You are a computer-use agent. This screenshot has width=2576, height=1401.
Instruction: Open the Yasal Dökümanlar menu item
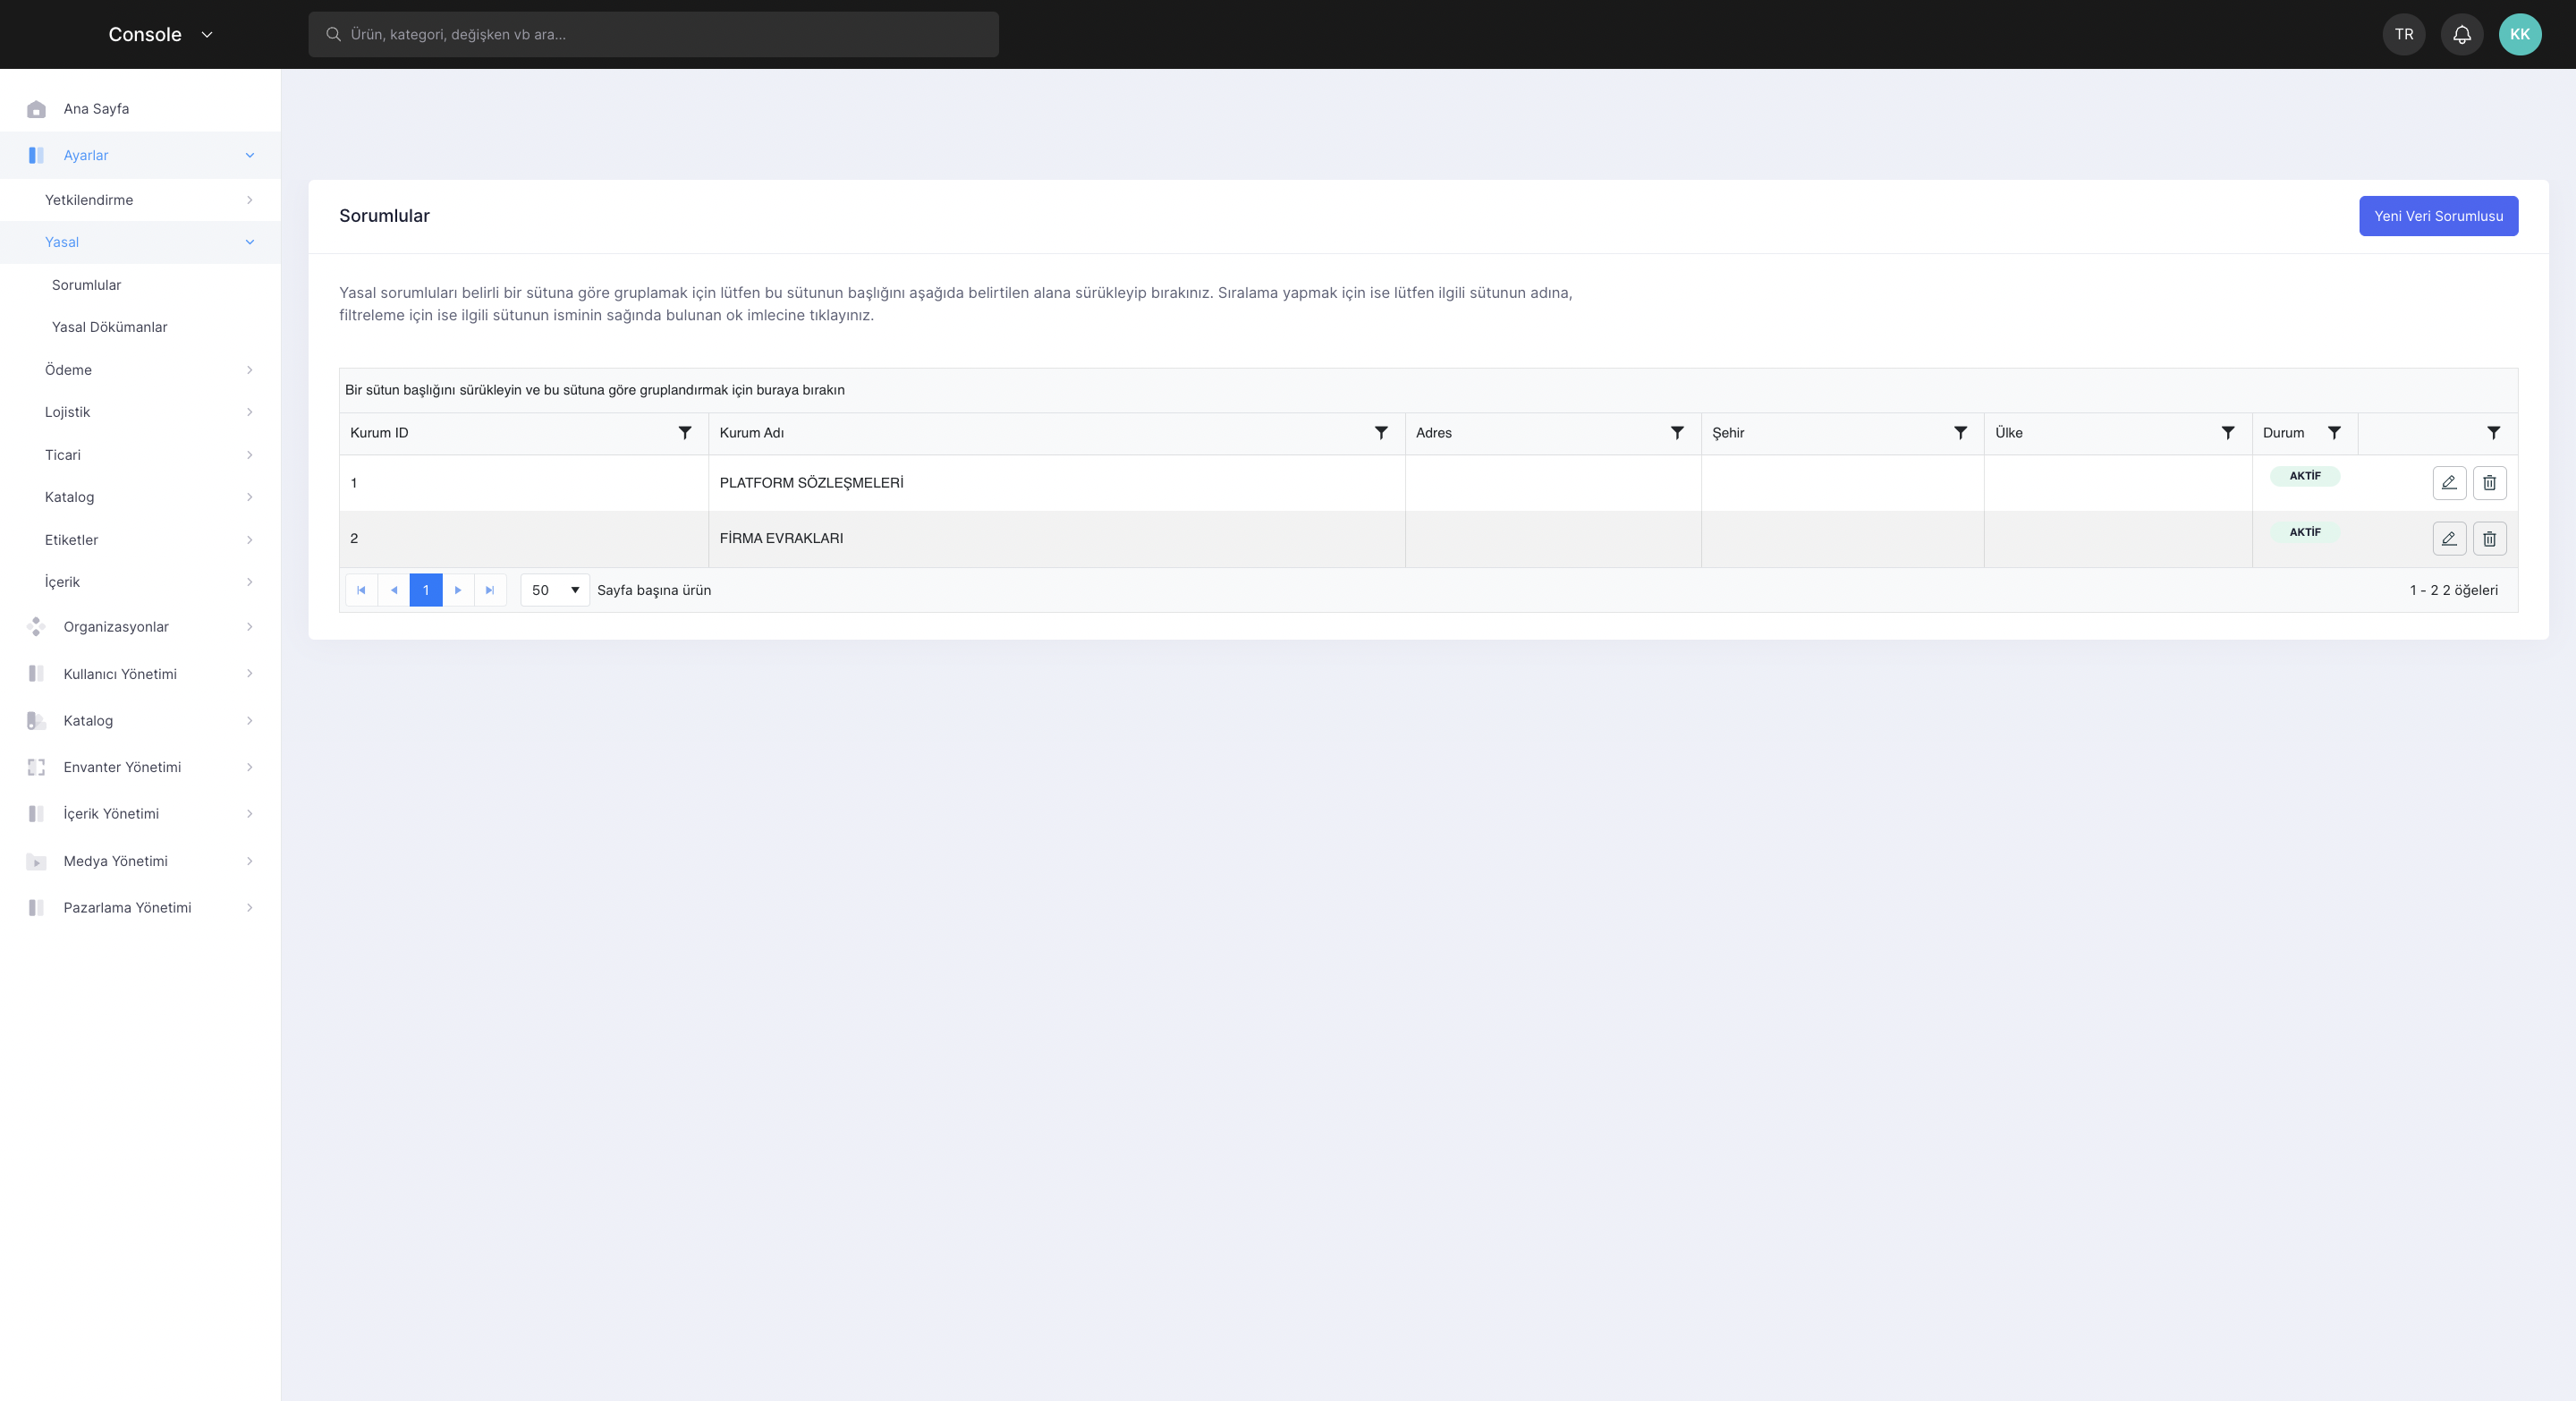click(140, 327)
